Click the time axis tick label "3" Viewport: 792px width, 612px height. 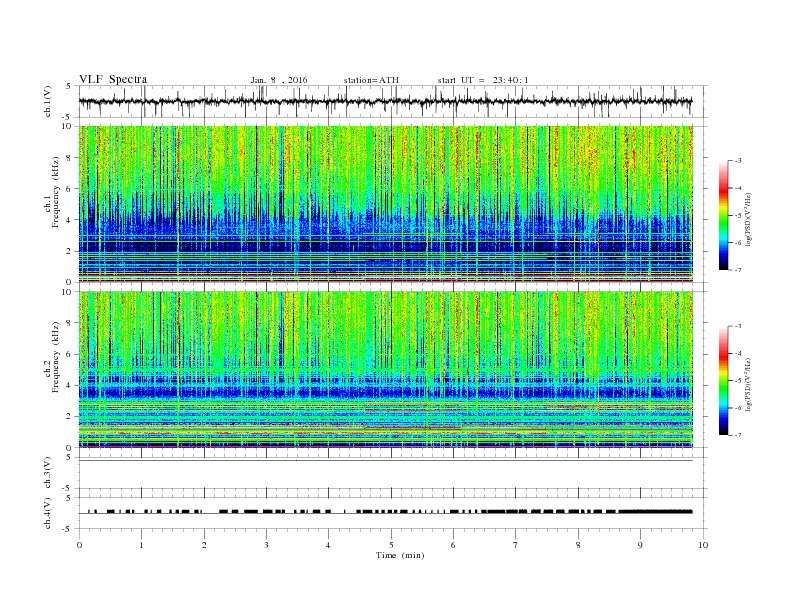tap(266, 545)
